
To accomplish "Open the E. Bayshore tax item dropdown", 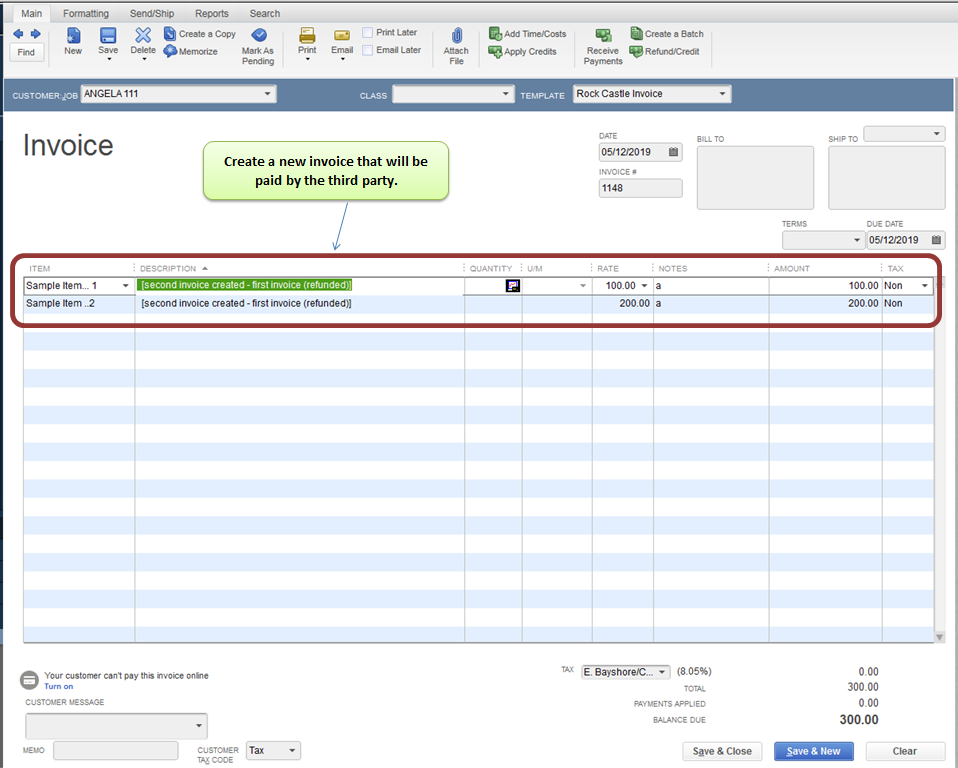I will [x=662, y=672].
